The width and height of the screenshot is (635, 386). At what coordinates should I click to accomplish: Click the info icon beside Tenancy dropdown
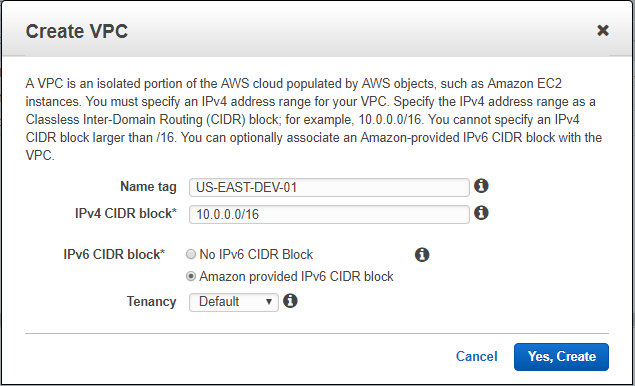[x=290, y=301]
